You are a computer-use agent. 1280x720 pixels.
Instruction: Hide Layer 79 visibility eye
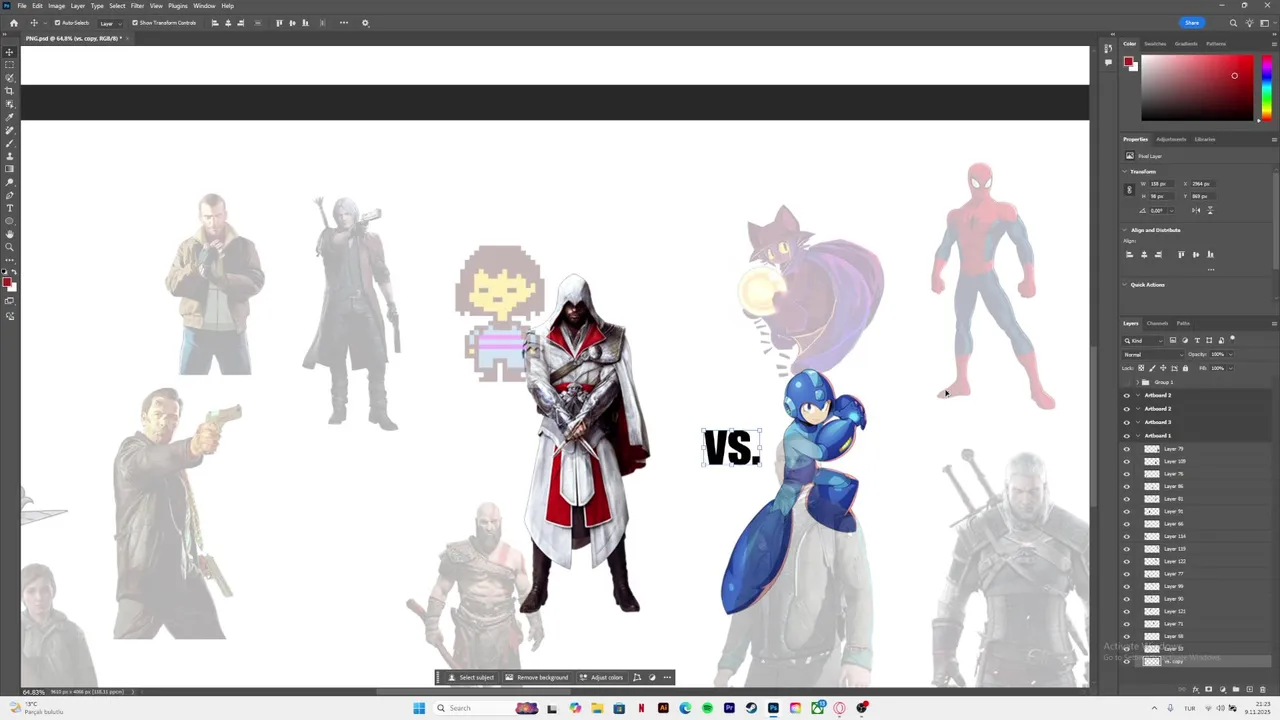[x=1127, y=449]
